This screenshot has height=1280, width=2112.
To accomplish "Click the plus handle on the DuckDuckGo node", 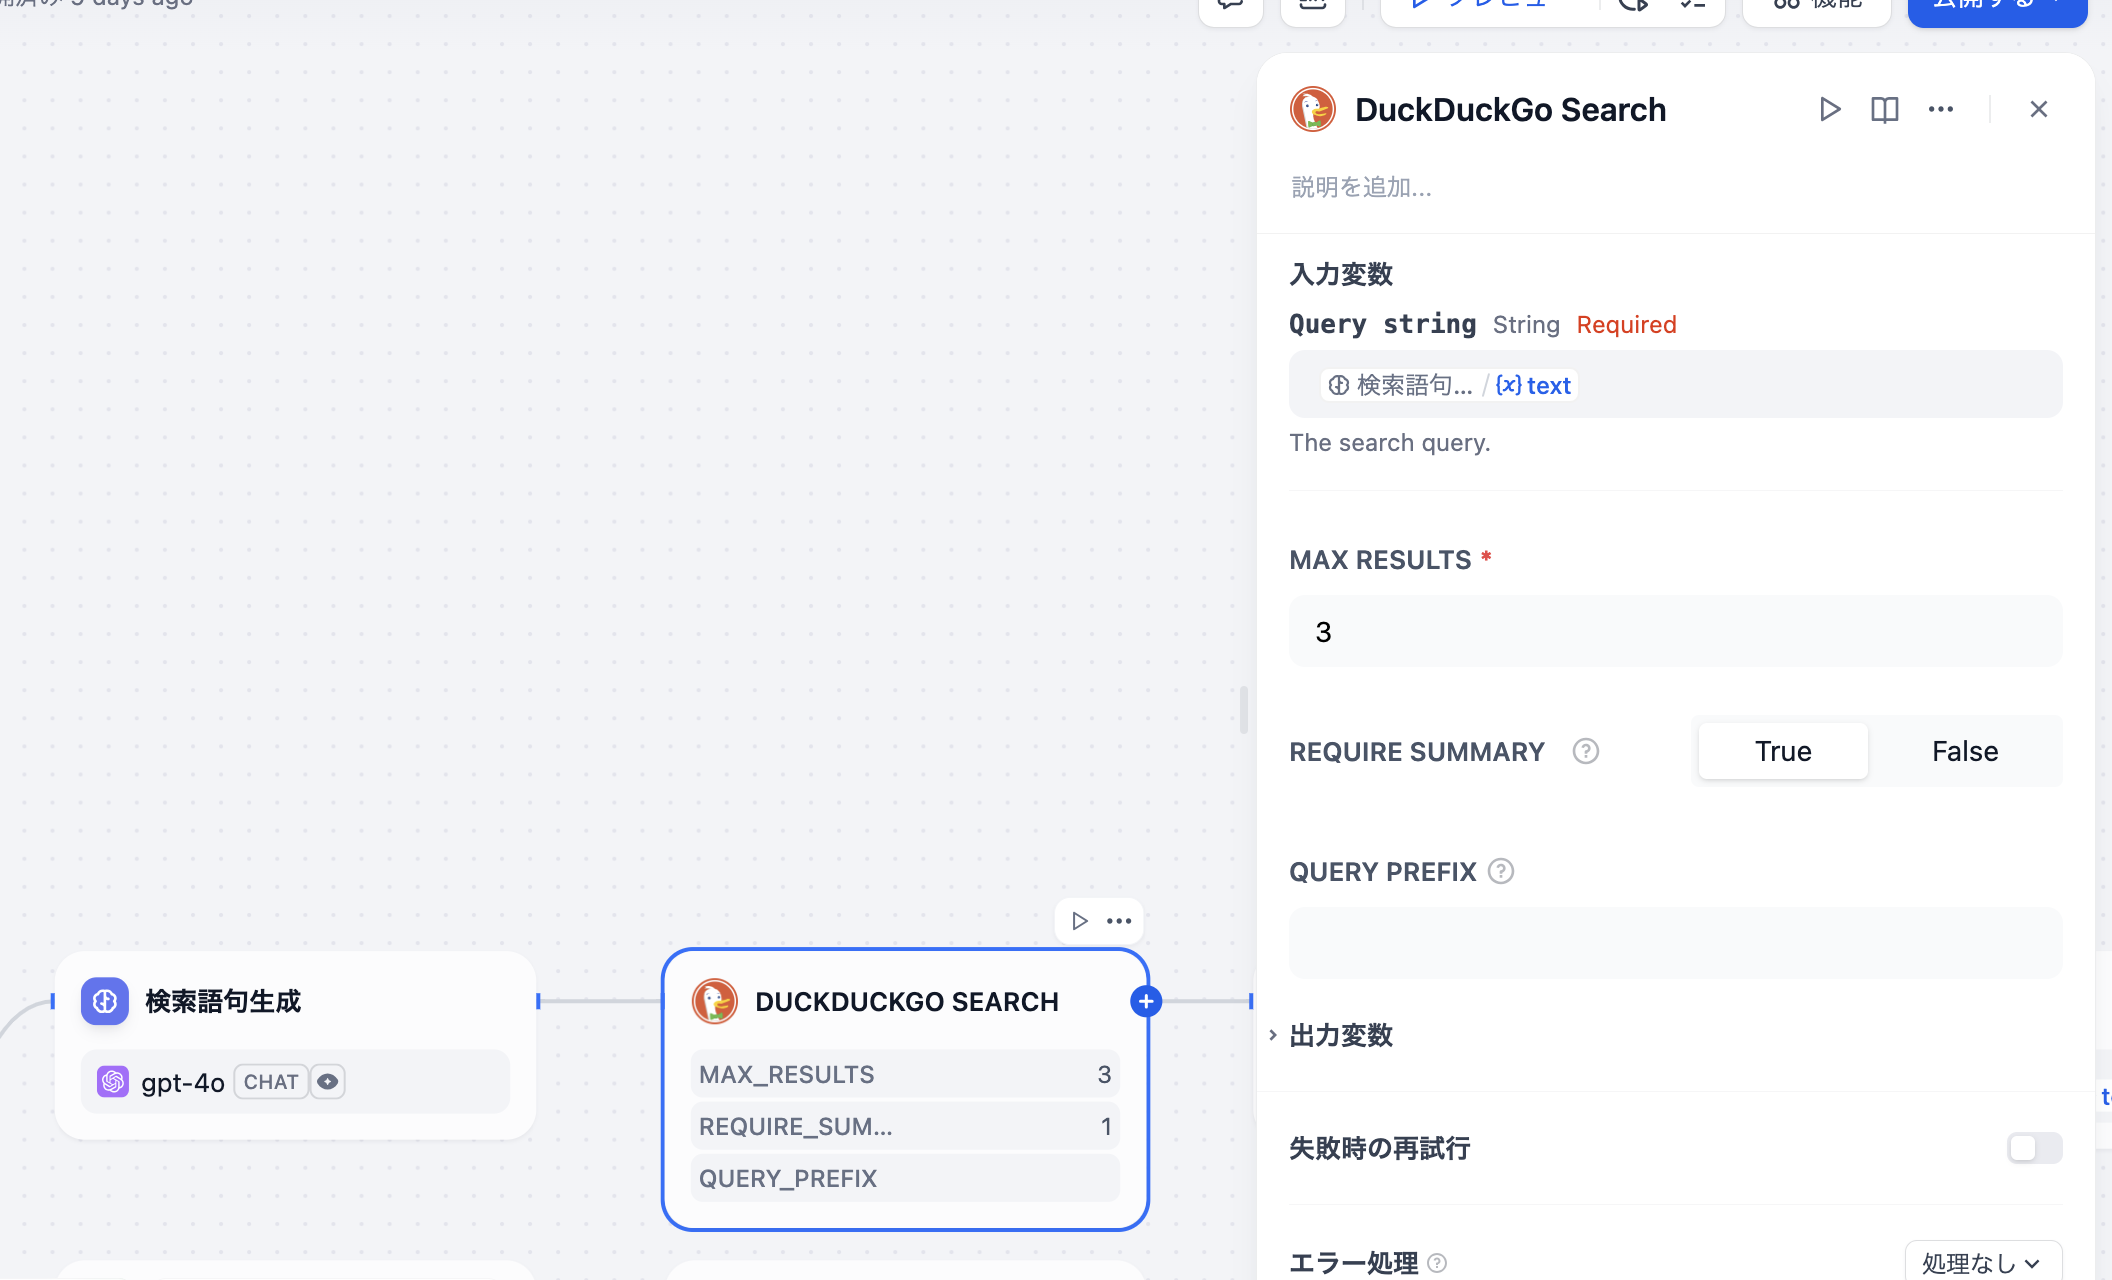I will (1146, 1001).
